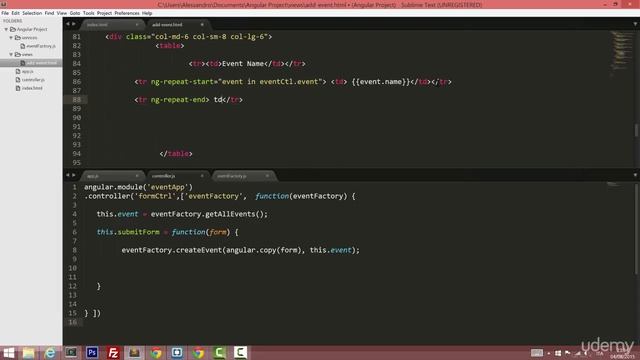Open eventFactory.js from the sidebar

point(40,46)
